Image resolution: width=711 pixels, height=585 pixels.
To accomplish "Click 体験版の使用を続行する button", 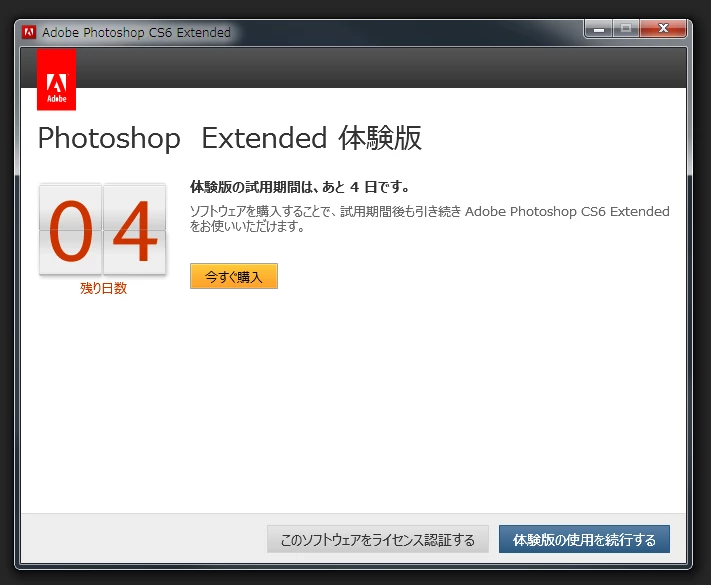I will (584, 539).
